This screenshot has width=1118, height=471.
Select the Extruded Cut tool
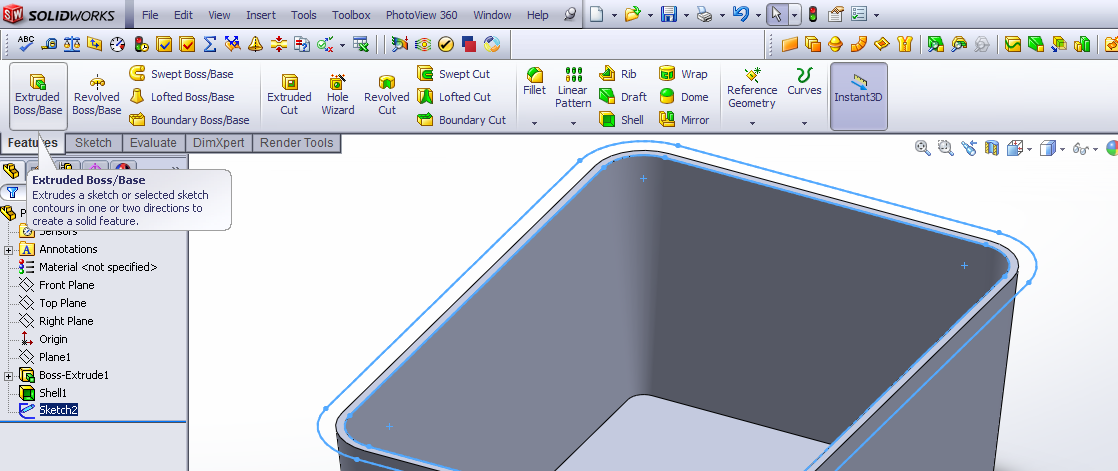tap(289, 95)
